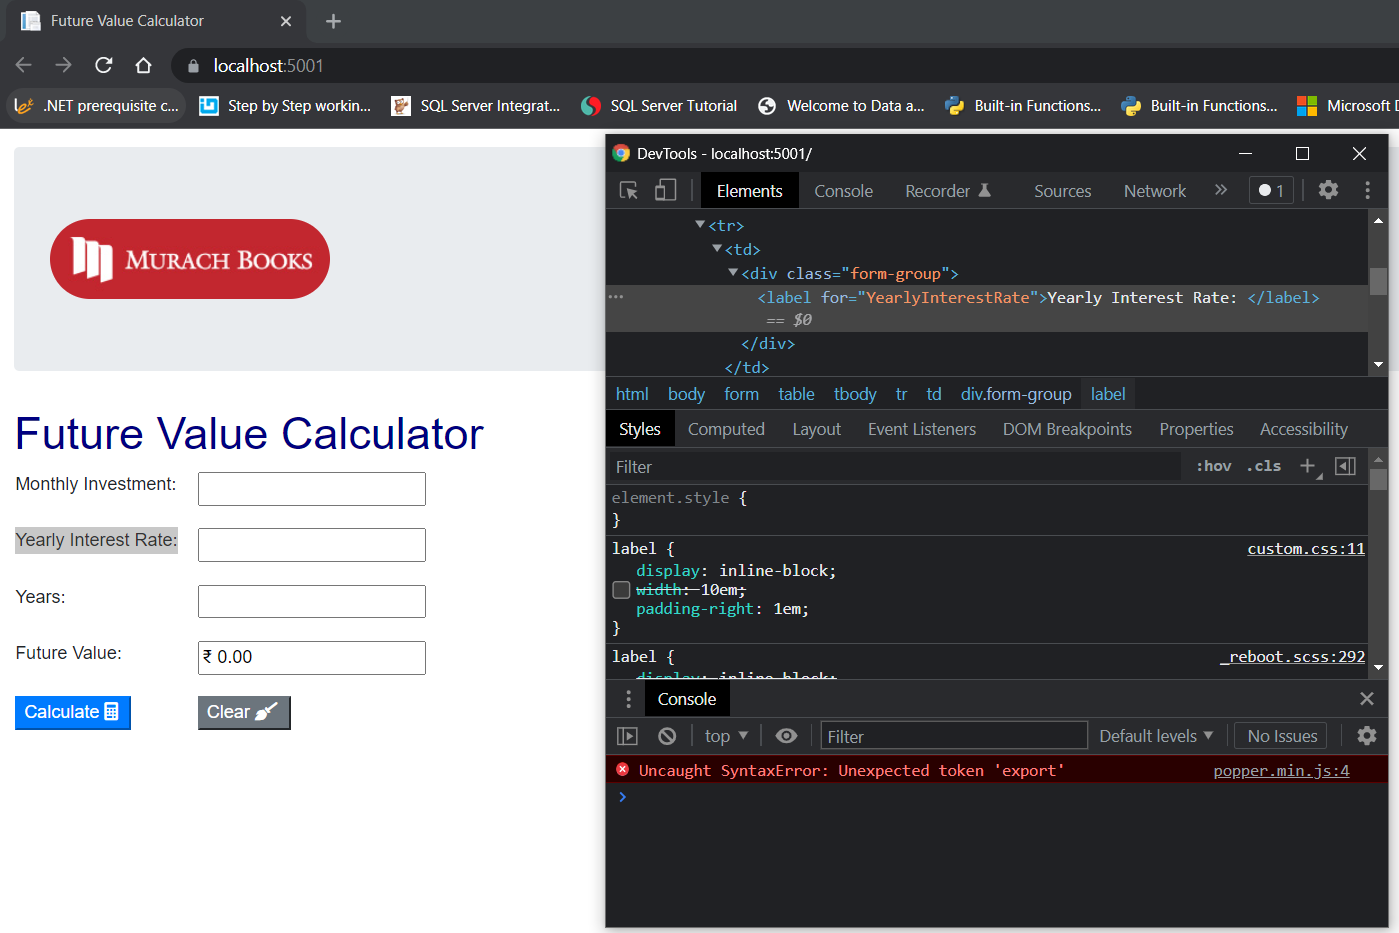This screenshot has height=933, width=1399.
Task: Click the Murach Books logo
Action: click(190, 259)
